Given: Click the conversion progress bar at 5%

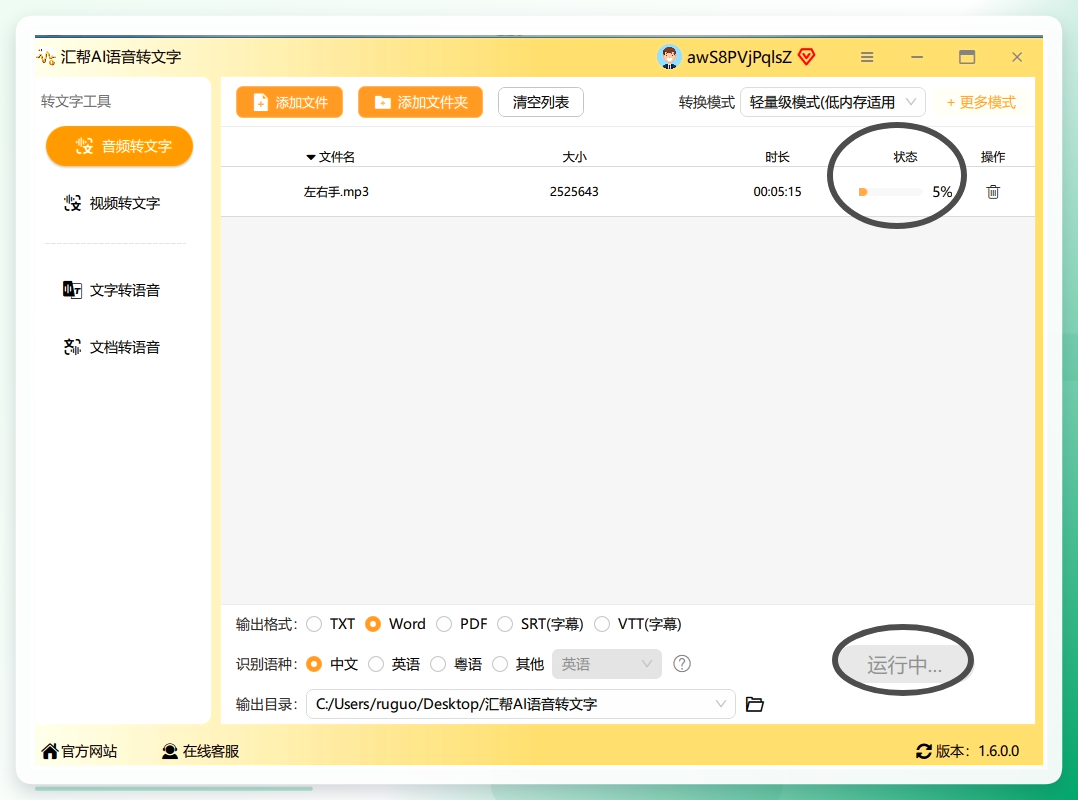Looking at the screenshot, I should pos(890,192).
